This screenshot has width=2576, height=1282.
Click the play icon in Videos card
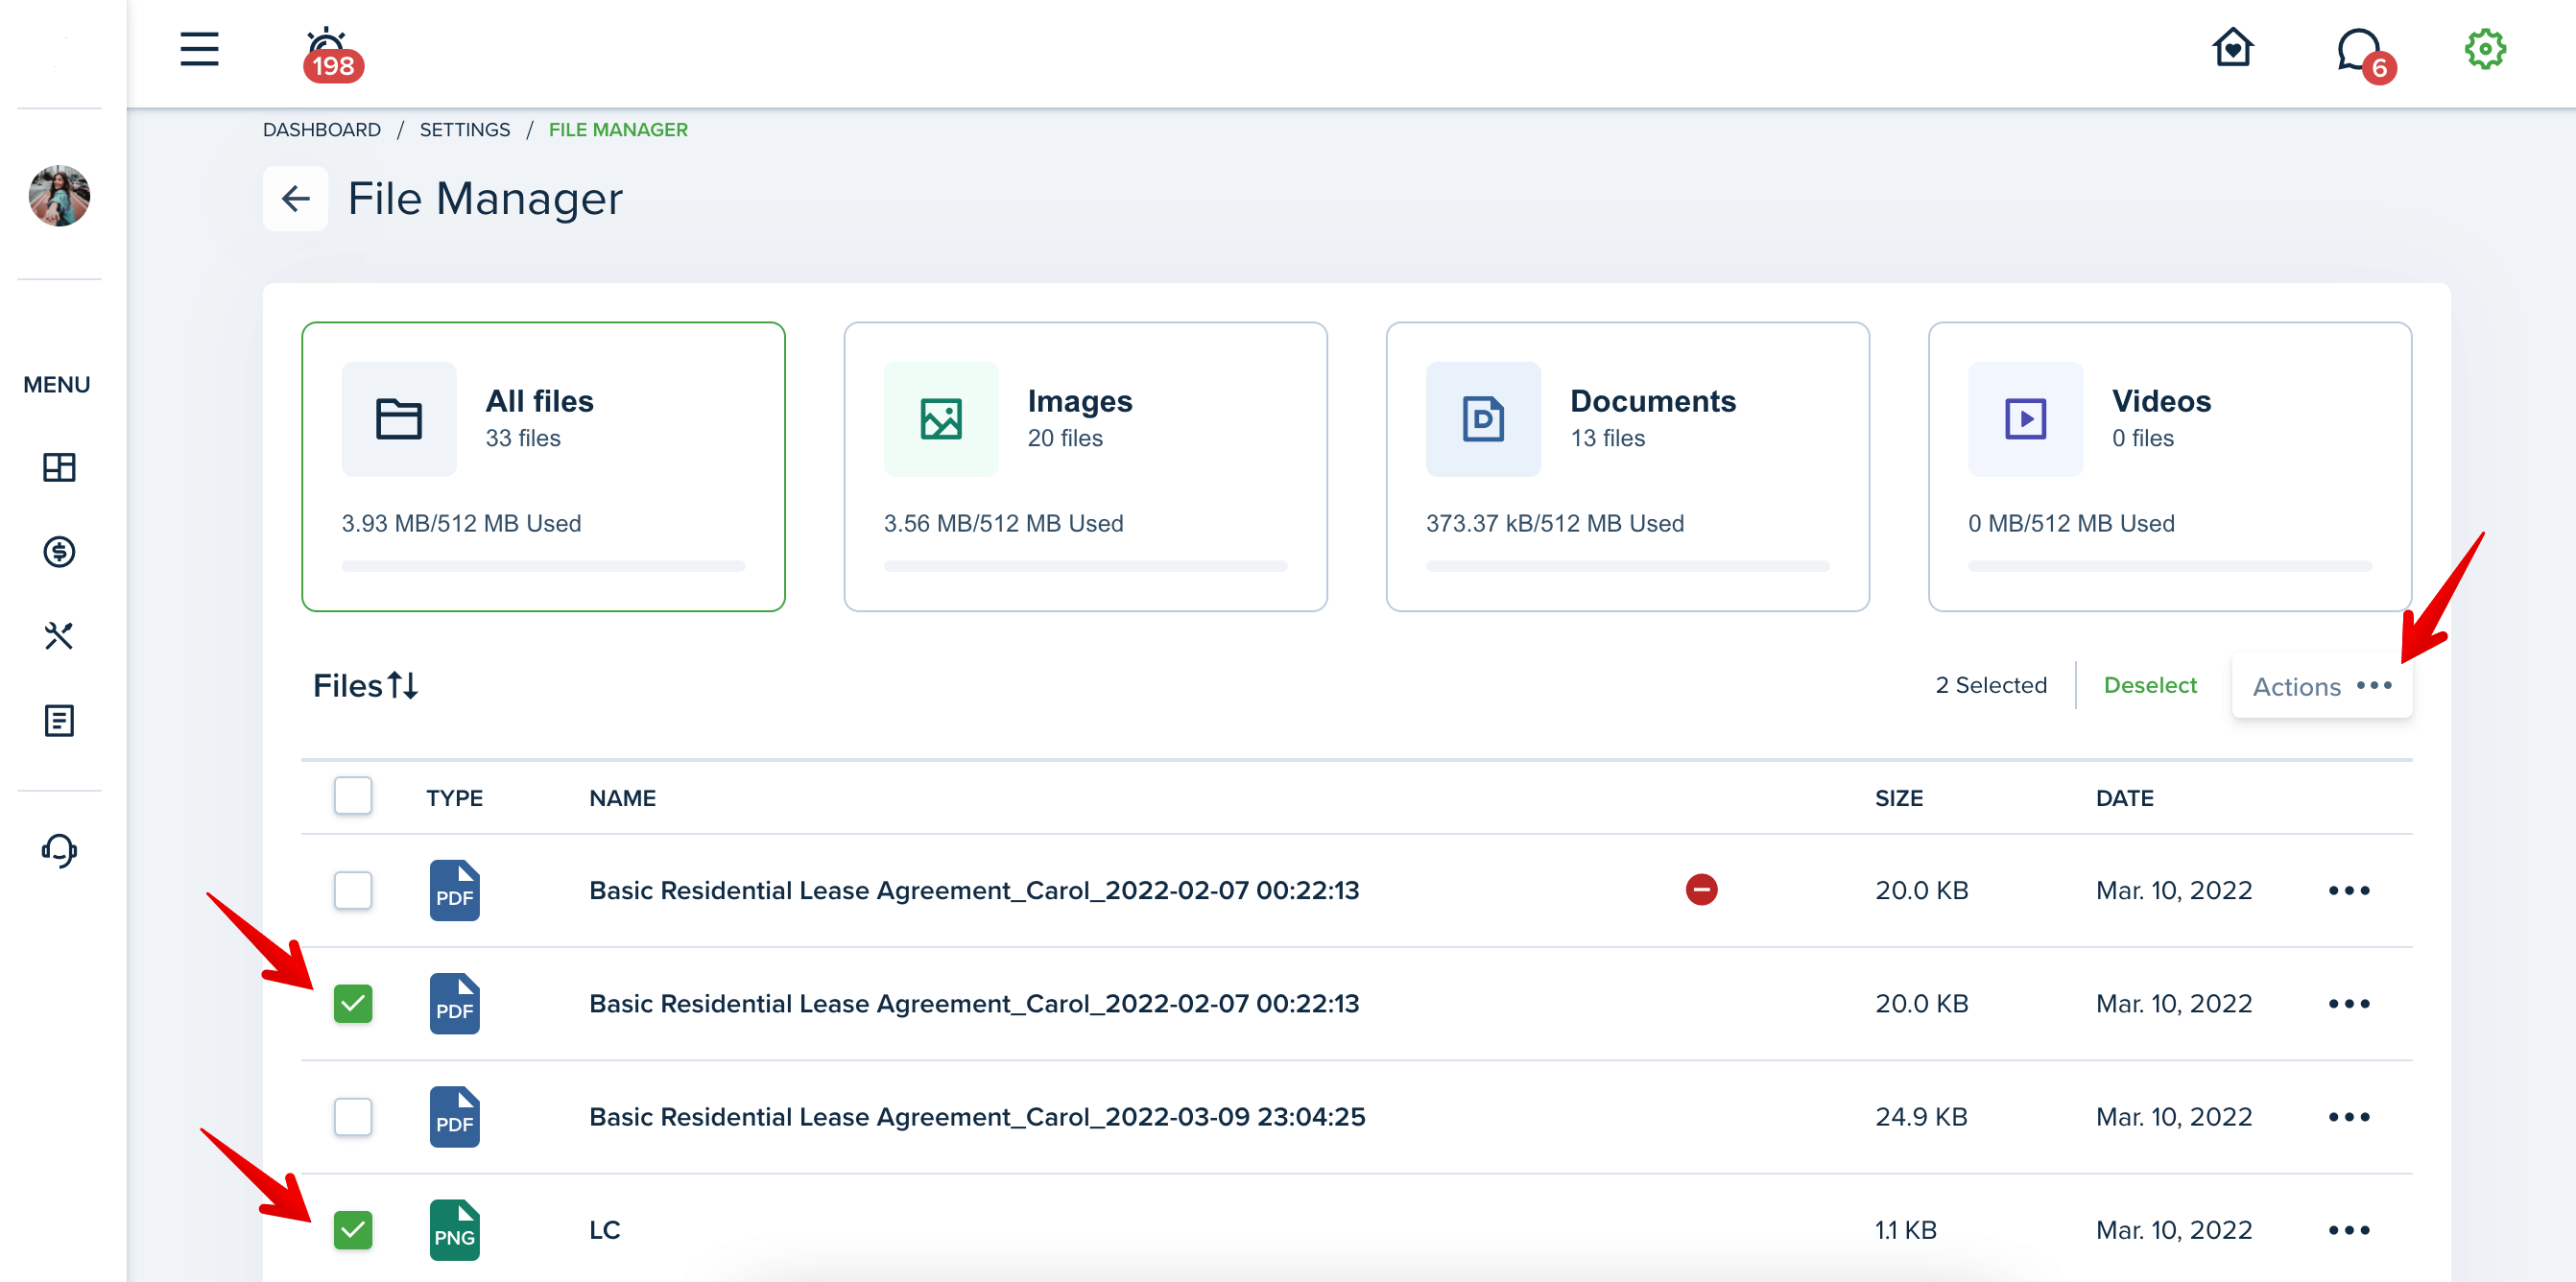[x=2025, y=419]
